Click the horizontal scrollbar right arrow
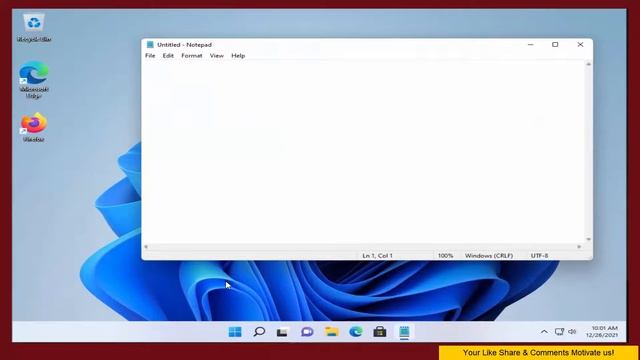Viewport: 640px width, 360px height. (579, 247)
